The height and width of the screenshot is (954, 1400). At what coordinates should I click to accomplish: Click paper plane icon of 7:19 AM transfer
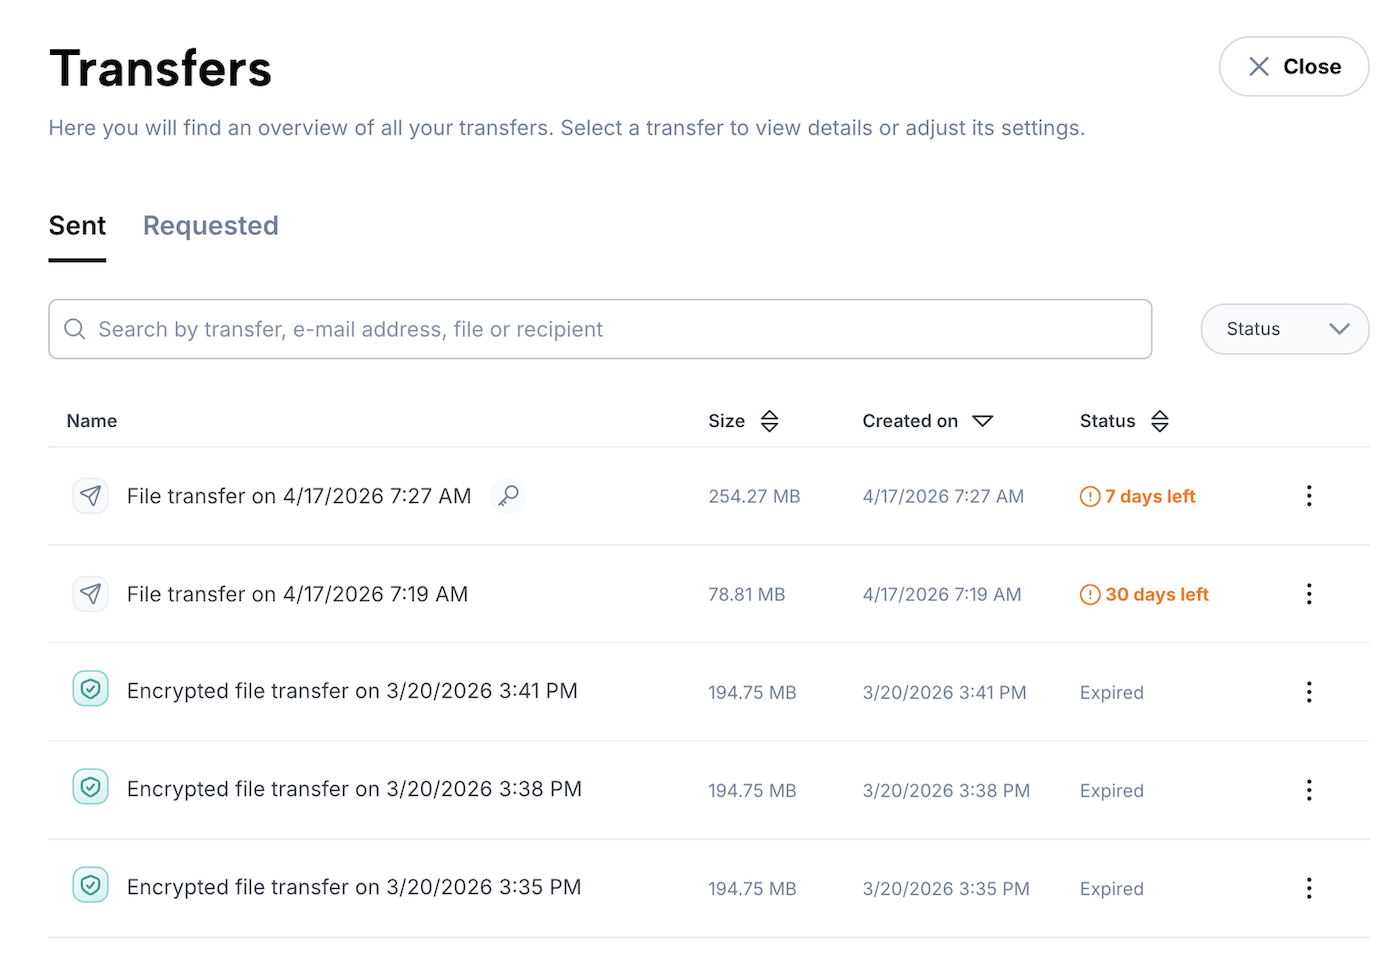pos(91,593)
